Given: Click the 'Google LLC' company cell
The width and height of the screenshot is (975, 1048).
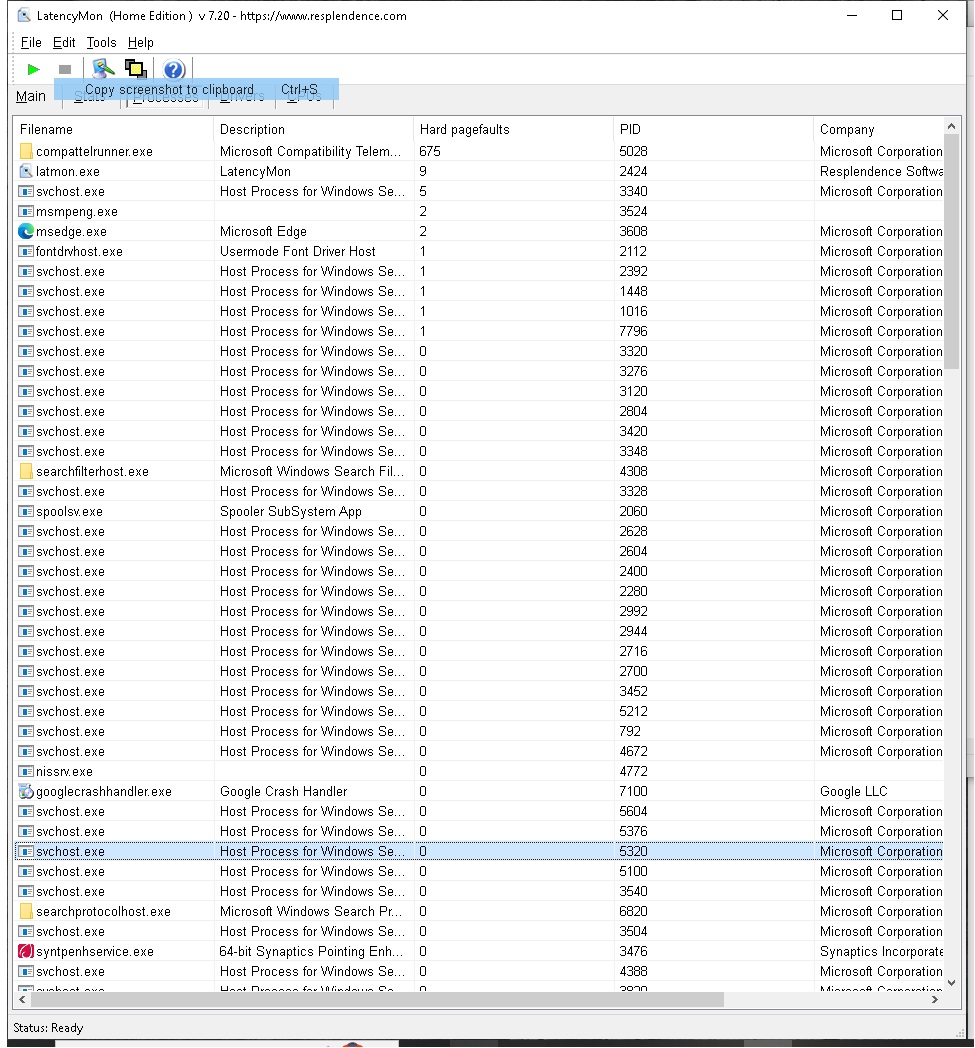Looking at the screenshot, I should click(853, 791).
